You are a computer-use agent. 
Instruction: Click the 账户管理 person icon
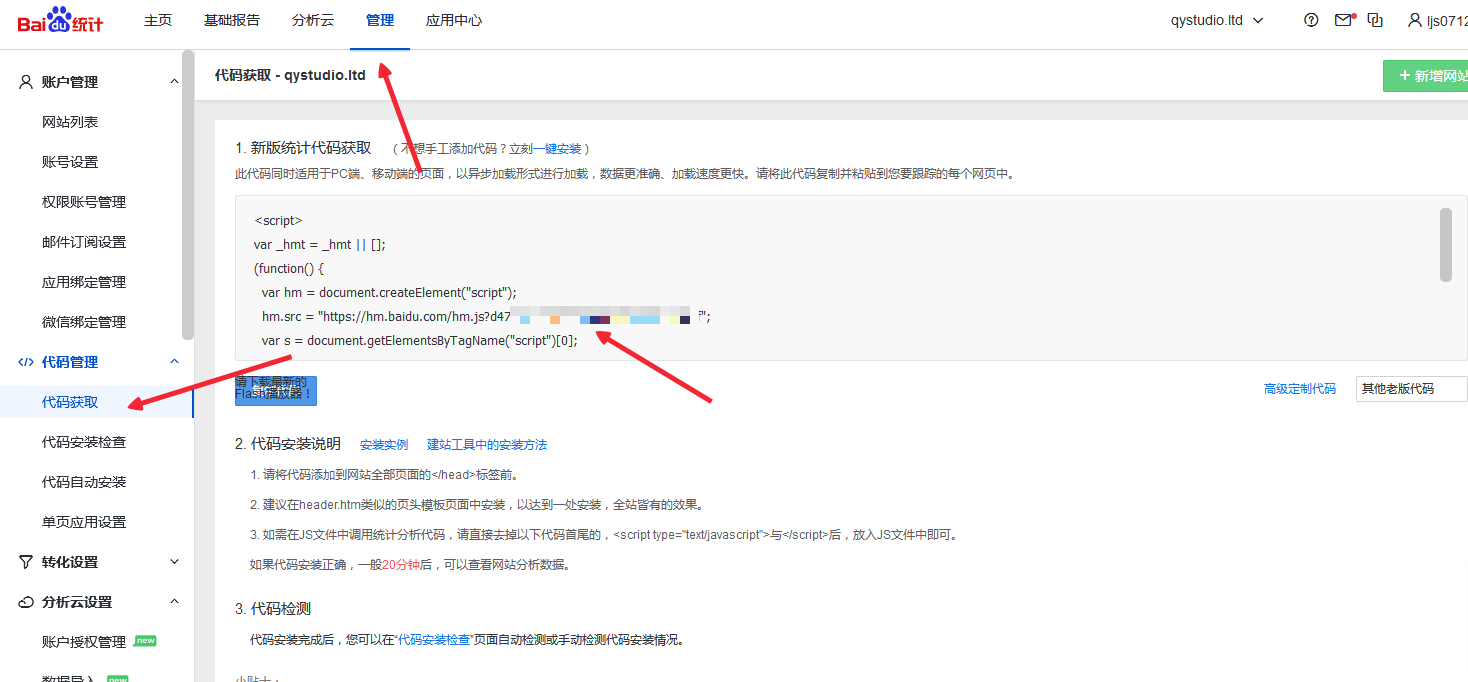tap(27, 82)
